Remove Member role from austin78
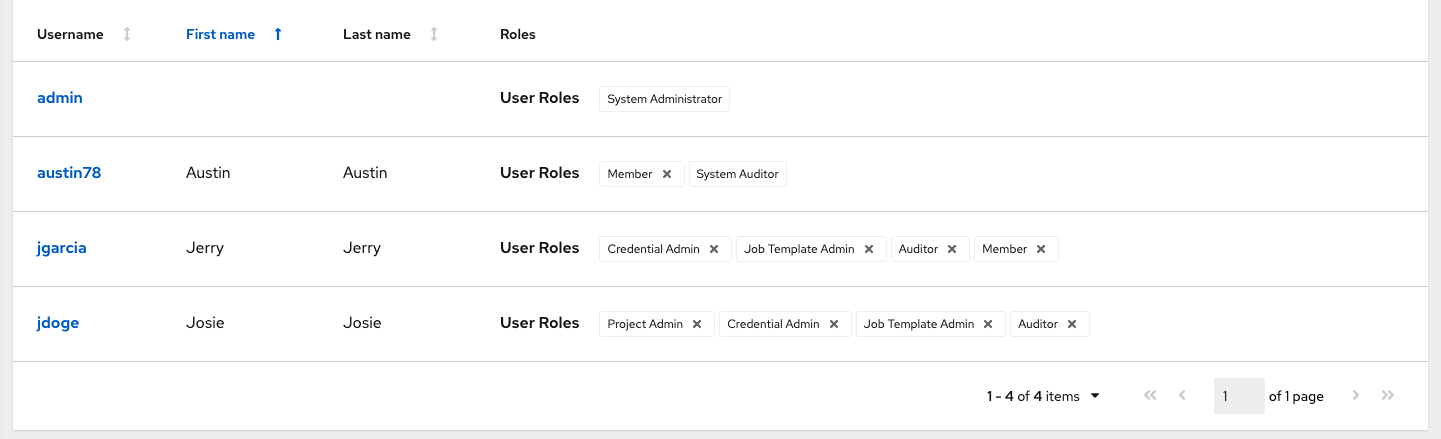Image resolution: width=1441 pixels, height=439 pixels. (x=667, y=174)
